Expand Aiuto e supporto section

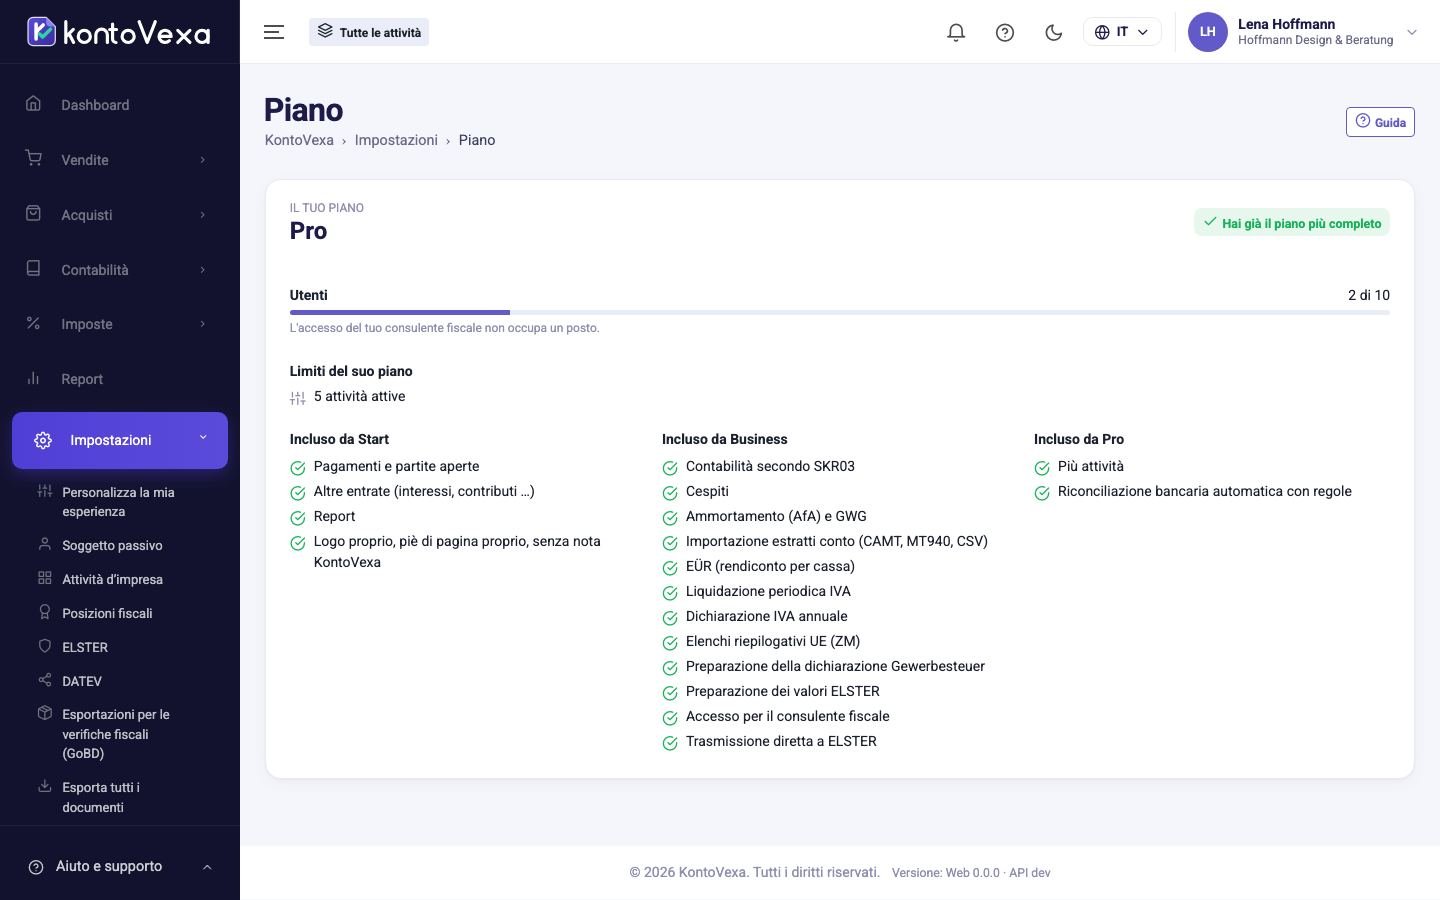[120, 867]
